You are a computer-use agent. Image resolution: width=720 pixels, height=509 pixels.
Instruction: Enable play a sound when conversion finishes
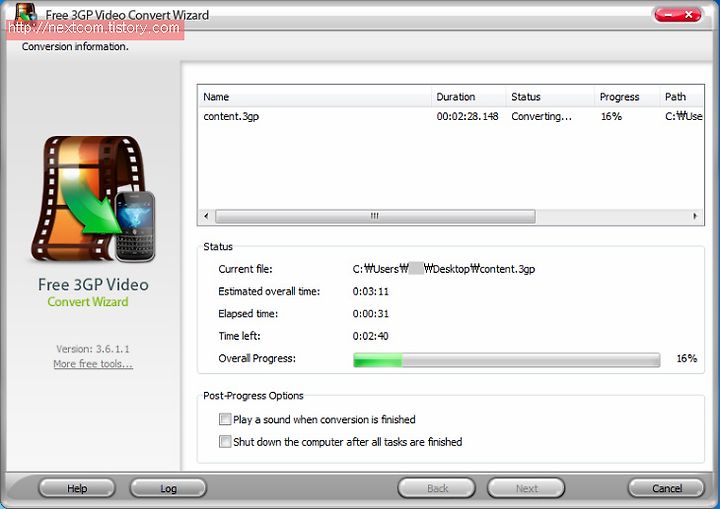point(225,419)
